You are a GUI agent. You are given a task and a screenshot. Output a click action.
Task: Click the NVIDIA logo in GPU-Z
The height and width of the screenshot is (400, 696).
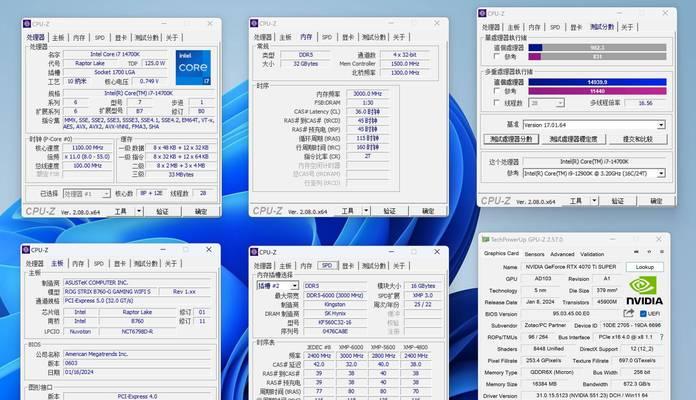click(644, 291)
